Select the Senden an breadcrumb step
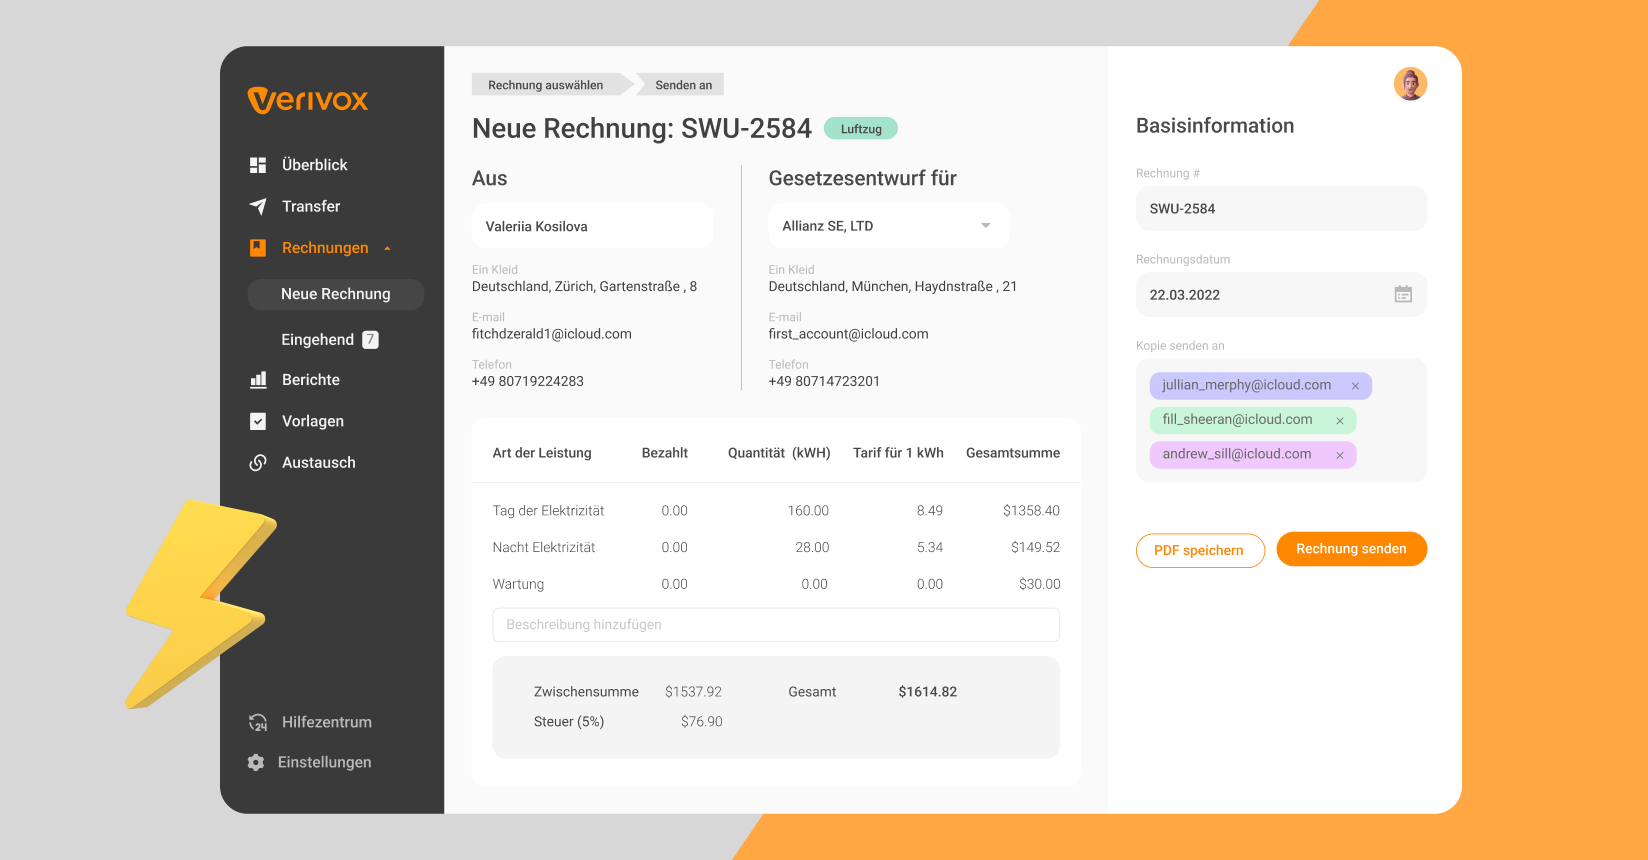The image size is (1648, 860). pos(683,85)
